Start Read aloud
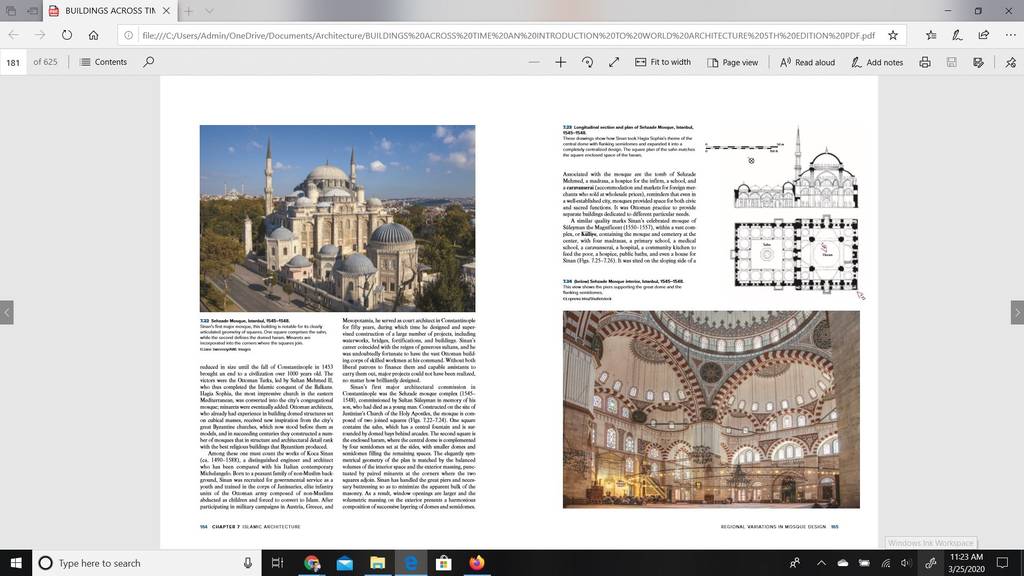Screen dimensions: 1024x576 click(807, 62)
